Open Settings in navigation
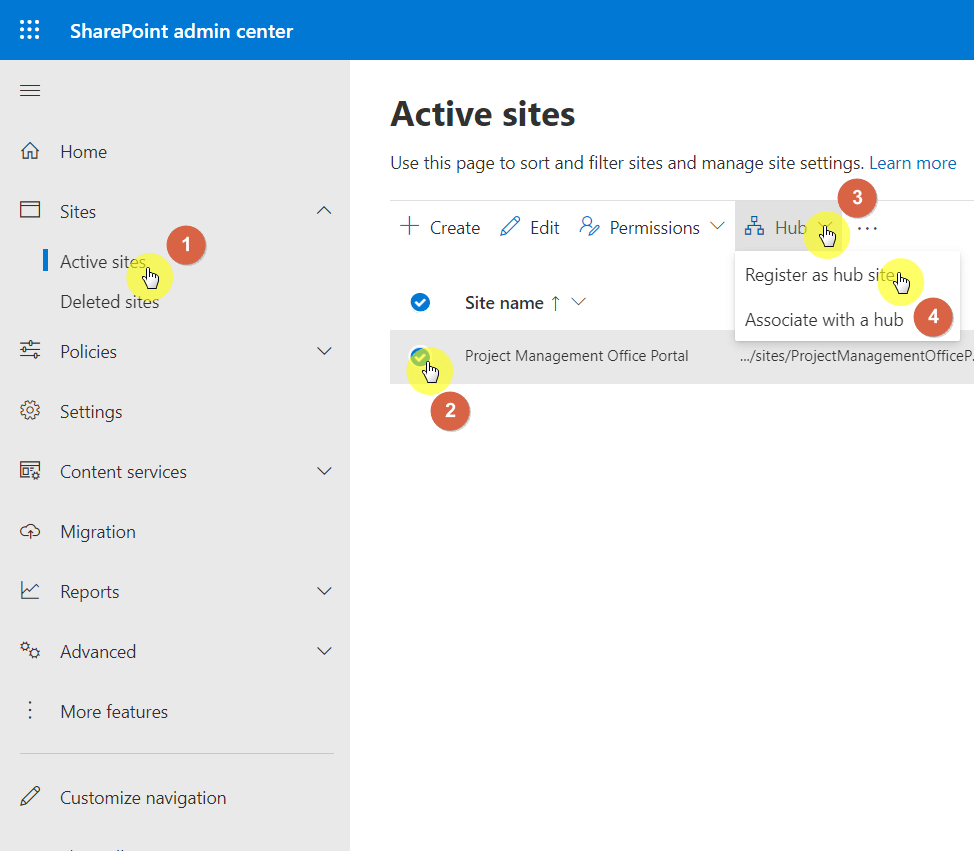The width and height of the screenshot is (974, 851). (91, 411)
